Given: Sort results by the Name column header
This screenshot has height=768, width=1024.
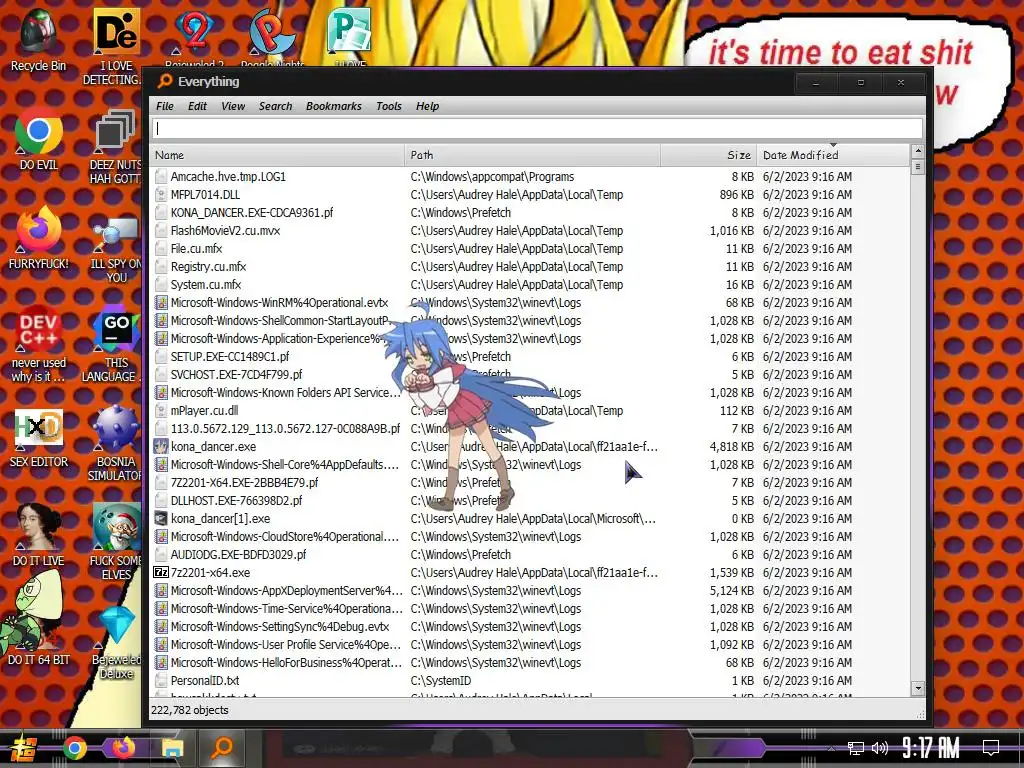Looking at the screenshot, I should (277, 155).
